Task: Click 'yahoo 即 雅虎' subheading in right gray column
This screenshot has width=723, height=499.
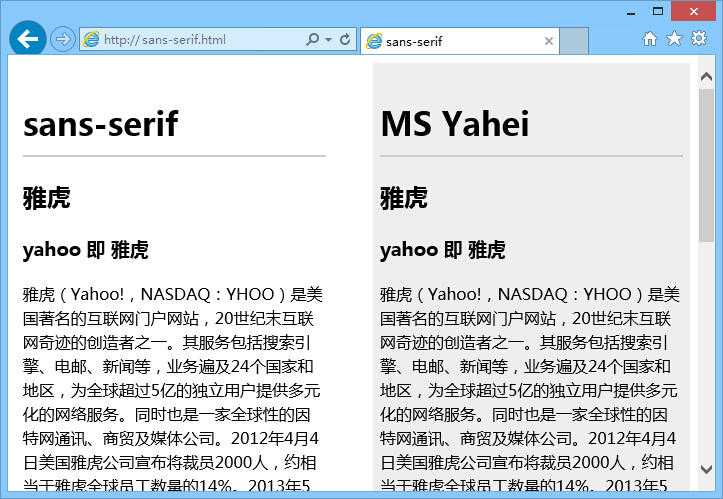Action: pos(443,250)
